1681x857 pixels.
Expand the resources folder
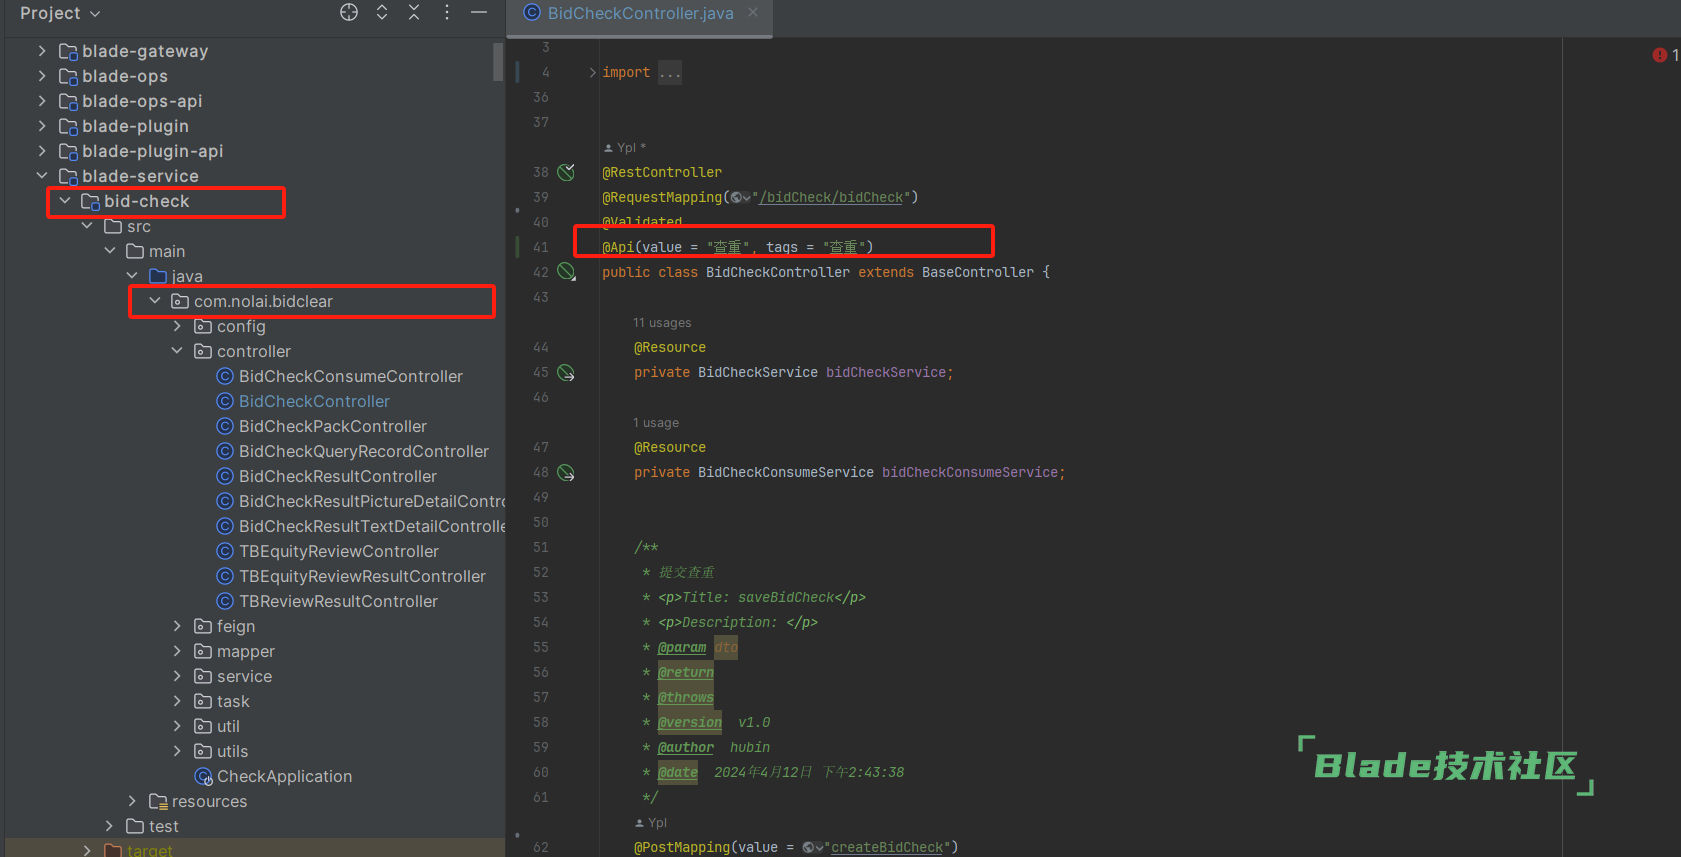click(x=132, y=800)
